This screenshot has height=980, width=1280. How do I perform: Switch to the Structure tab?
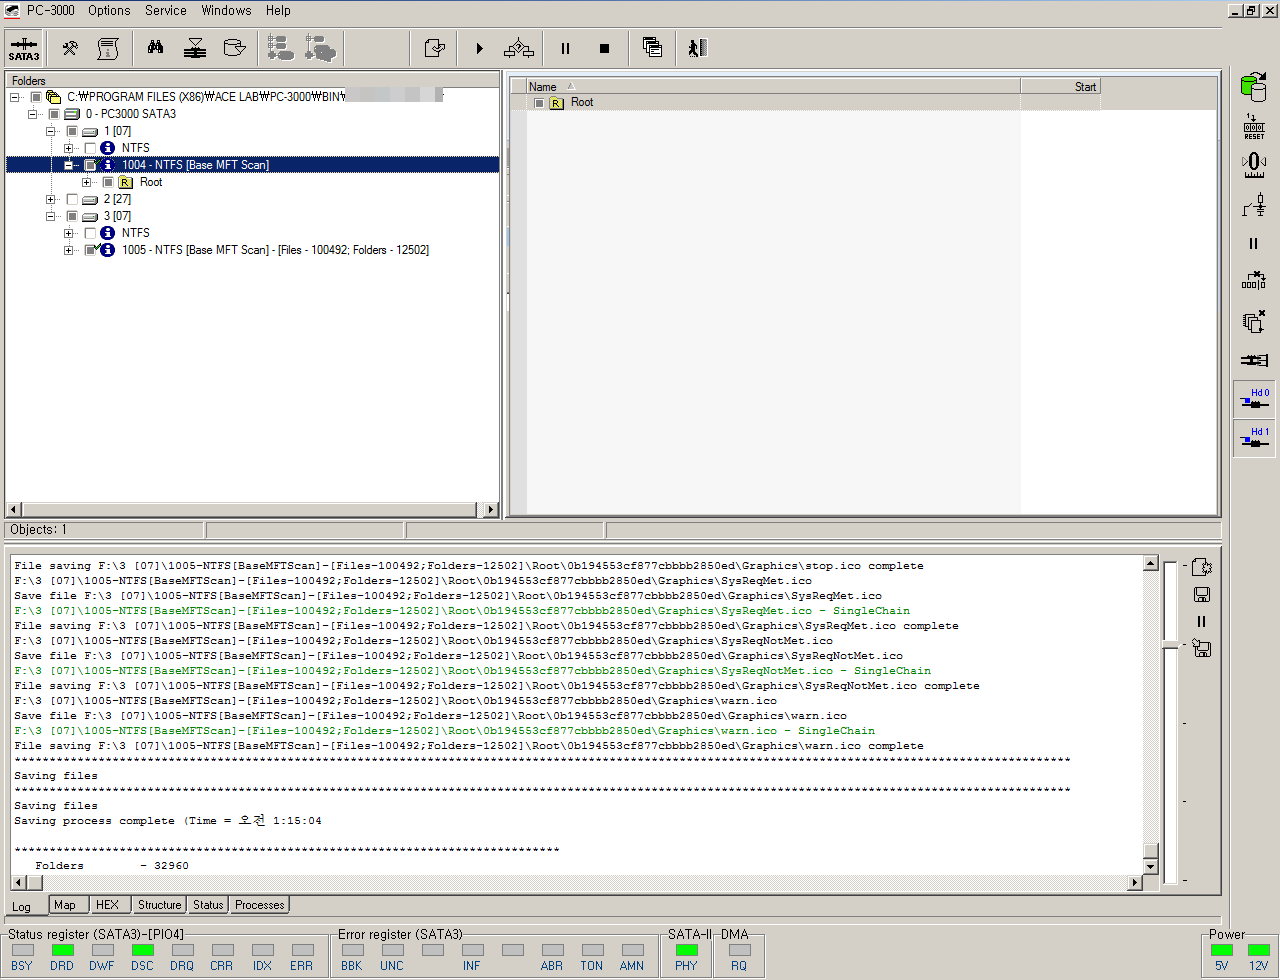point(160,905)
